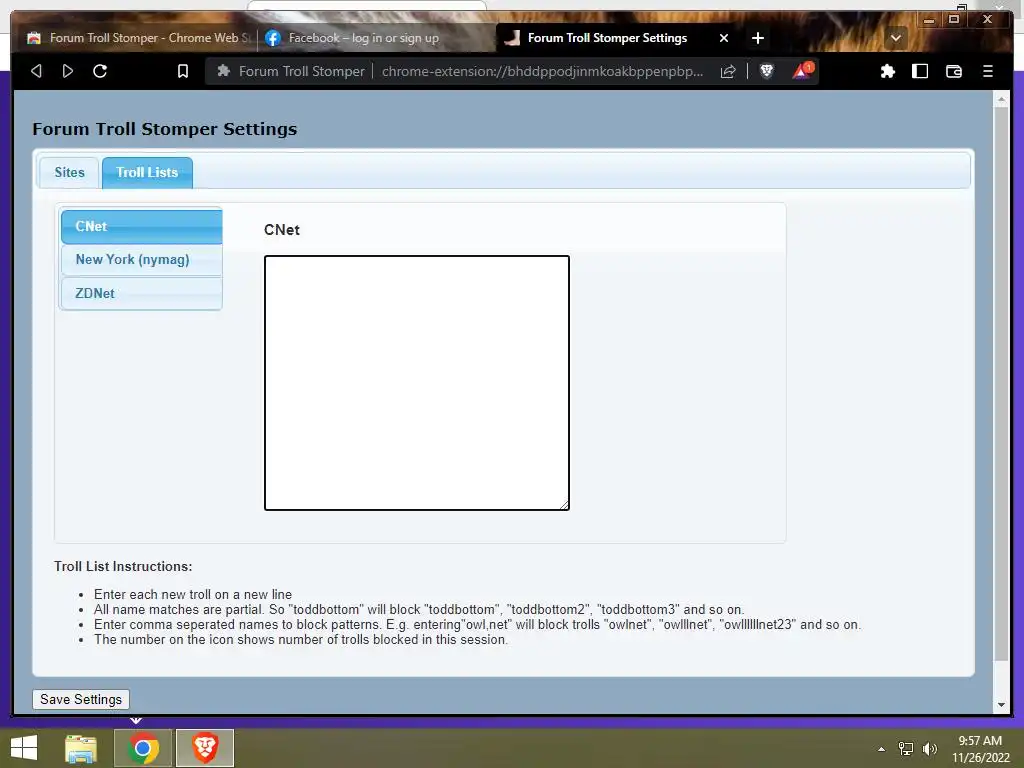Select the Forum Troll Stomper Settings browser tab

tap(607, 38)
